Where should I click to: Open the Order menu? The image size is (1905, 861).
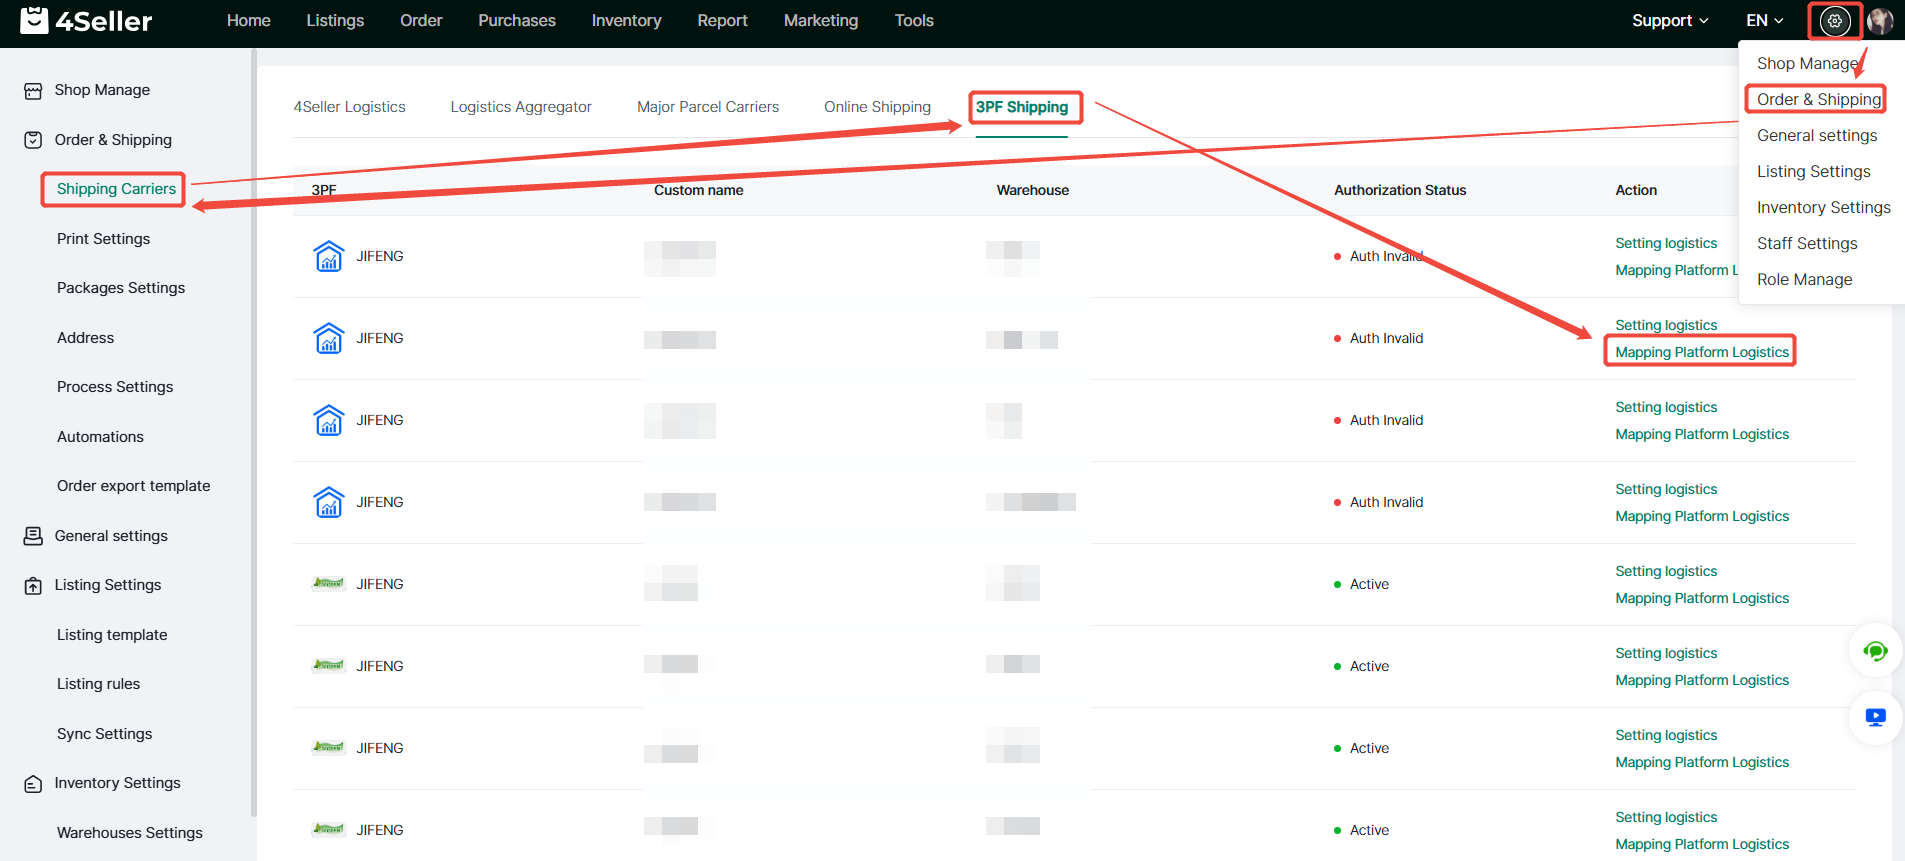[421, 21]
